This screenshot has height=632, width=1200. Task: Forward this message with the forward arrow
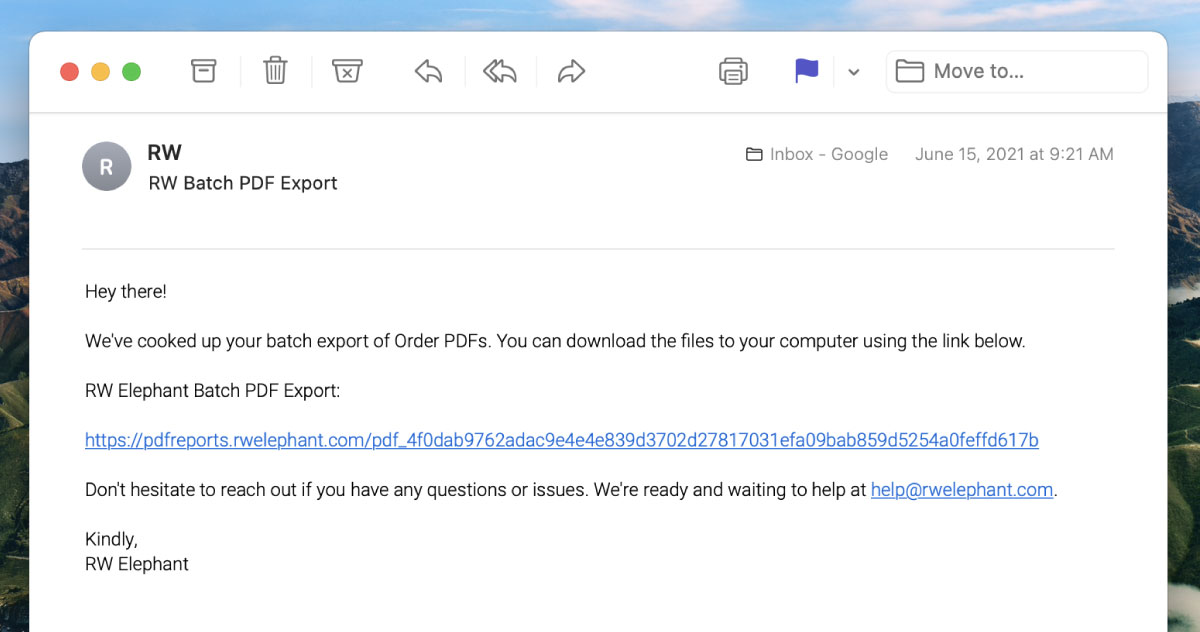click(571, 71)
